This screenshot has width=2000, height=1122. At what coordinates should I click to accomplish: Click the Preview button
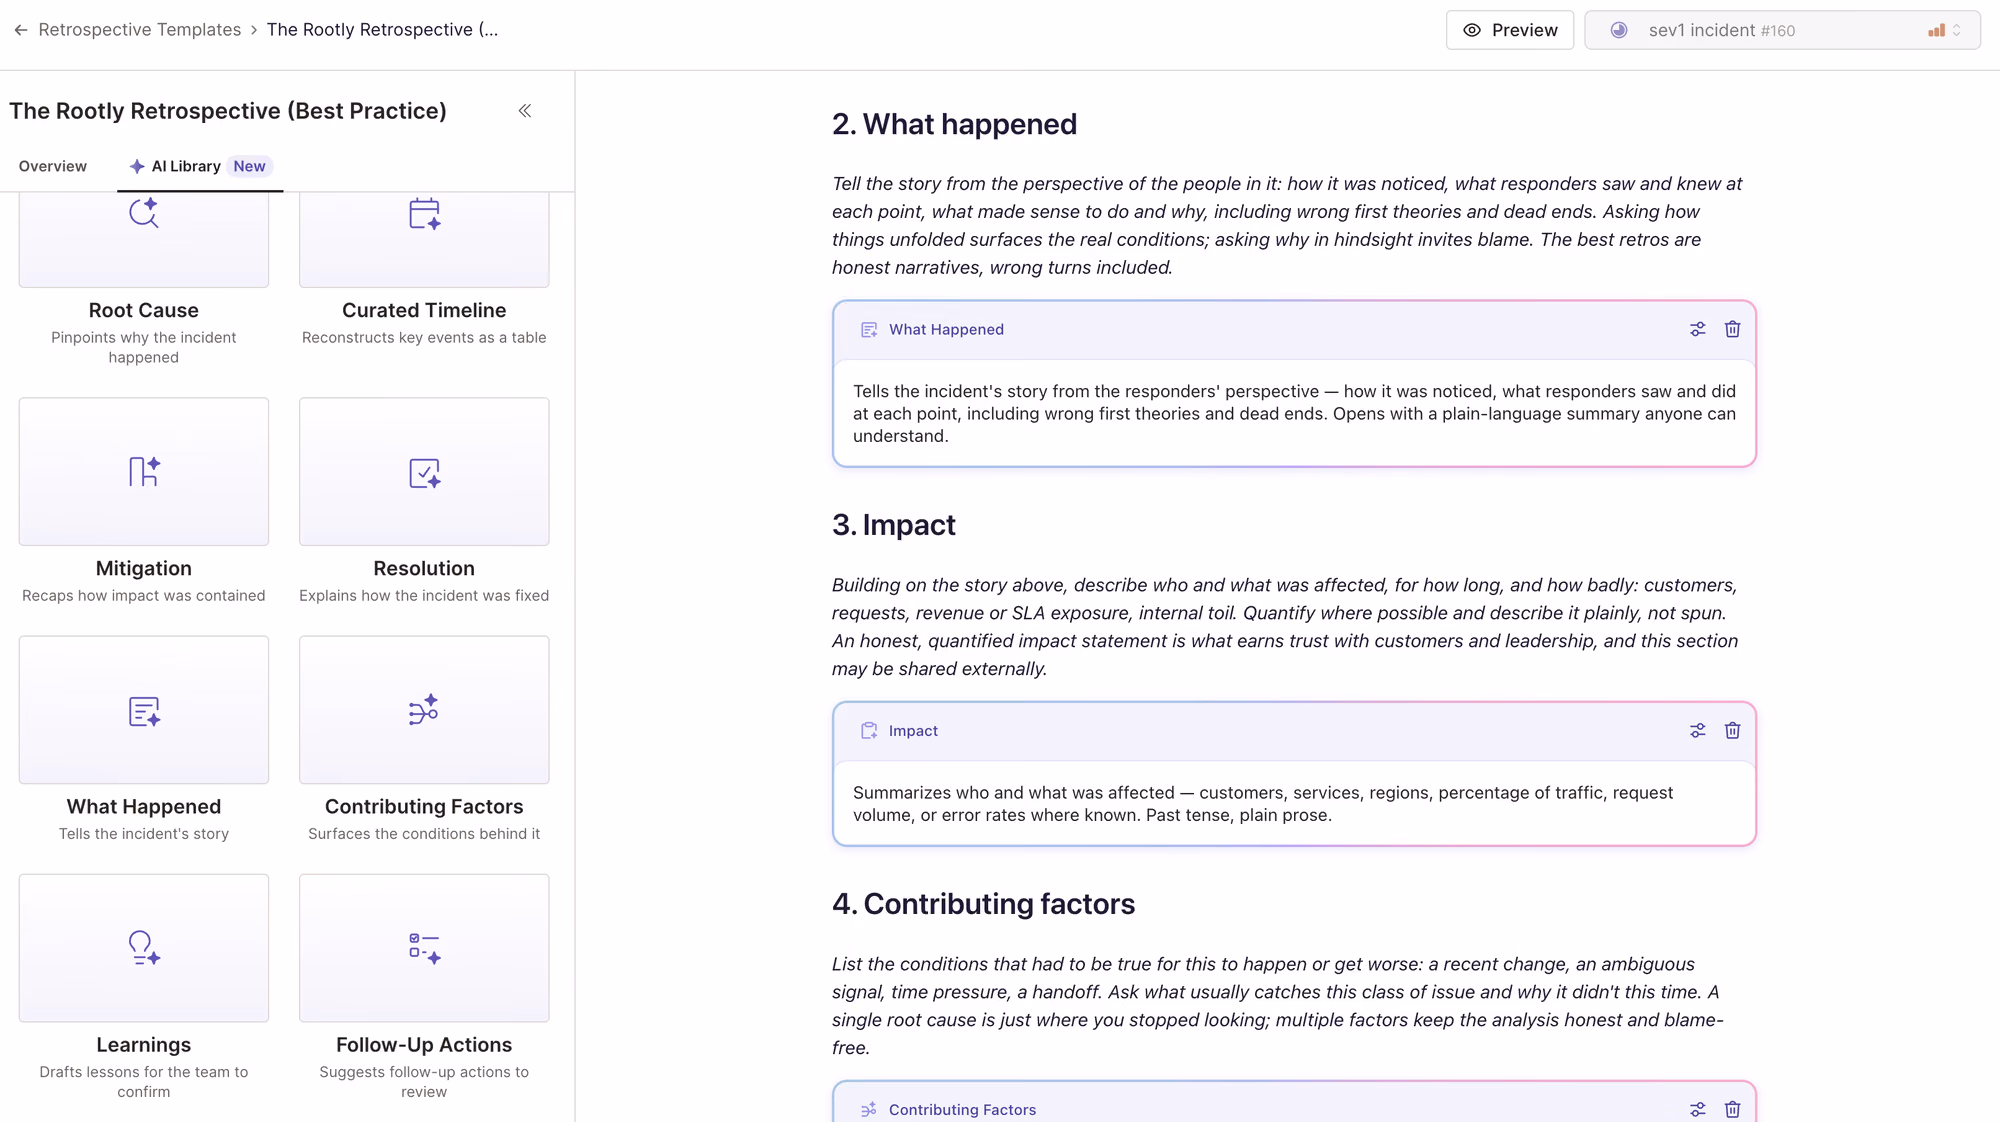click(x=1509, y=30)
